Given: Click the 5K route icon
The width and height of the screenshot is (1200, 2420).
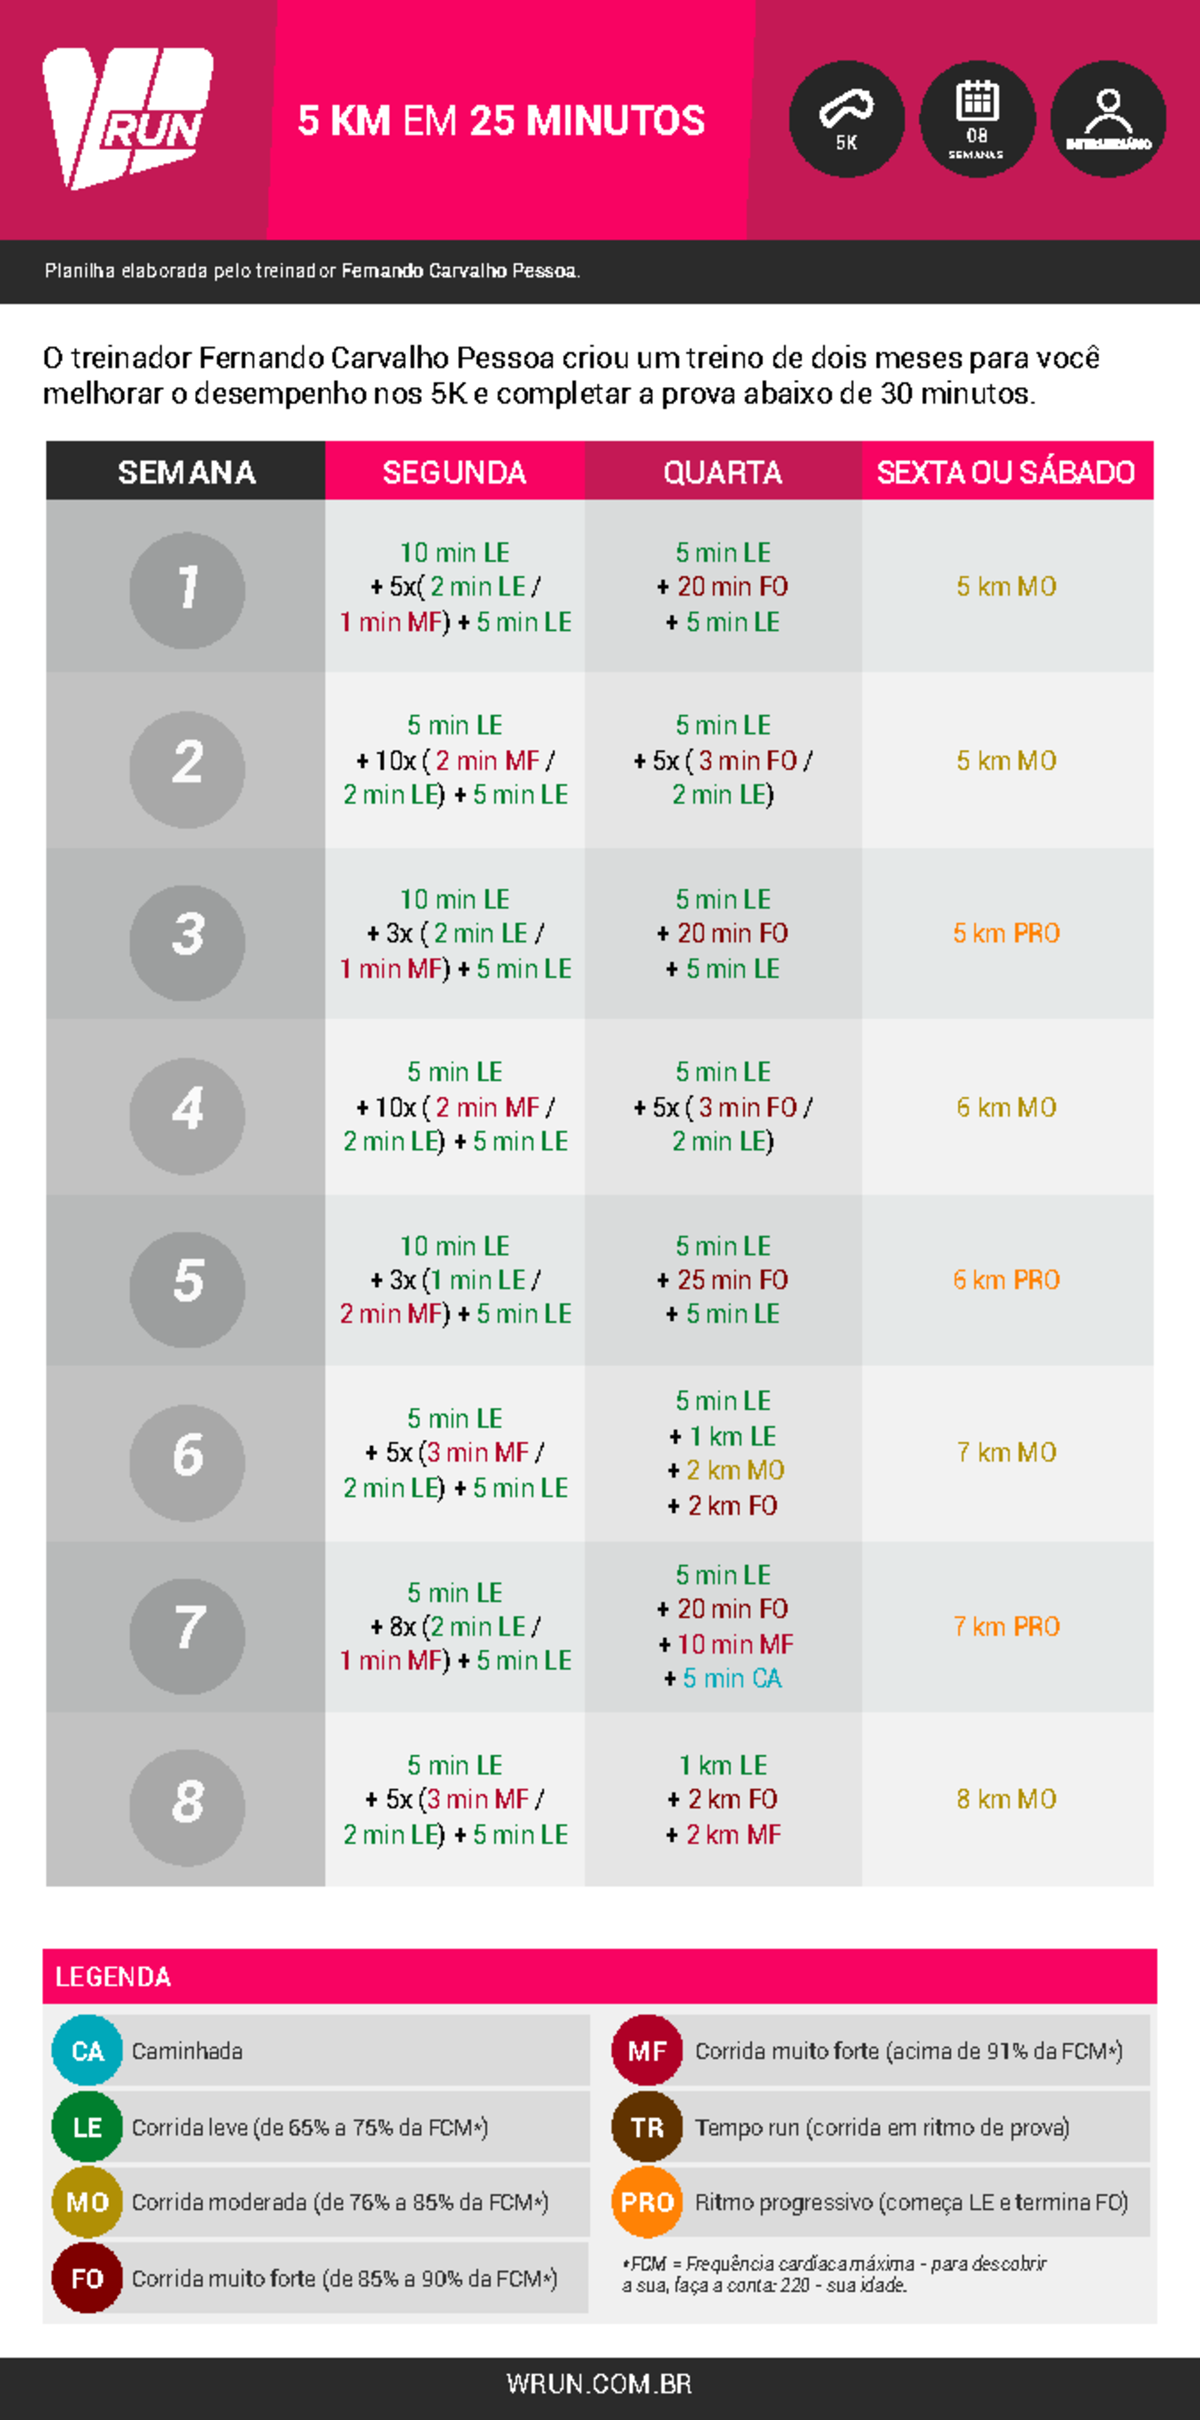Looking at the screenshot, I should 846,119.
